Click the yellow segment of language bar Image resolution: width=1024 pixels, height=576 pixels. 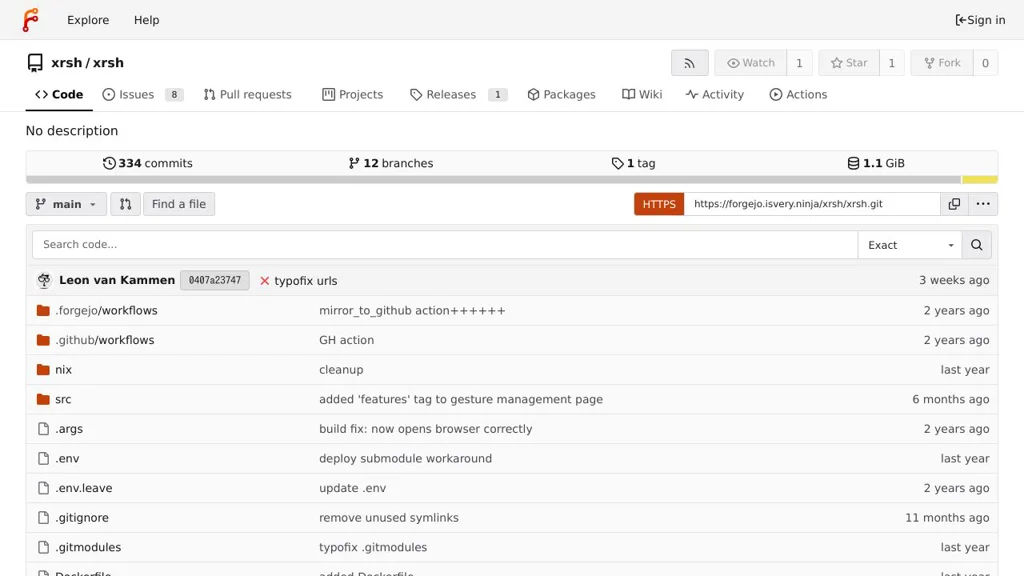980,180
